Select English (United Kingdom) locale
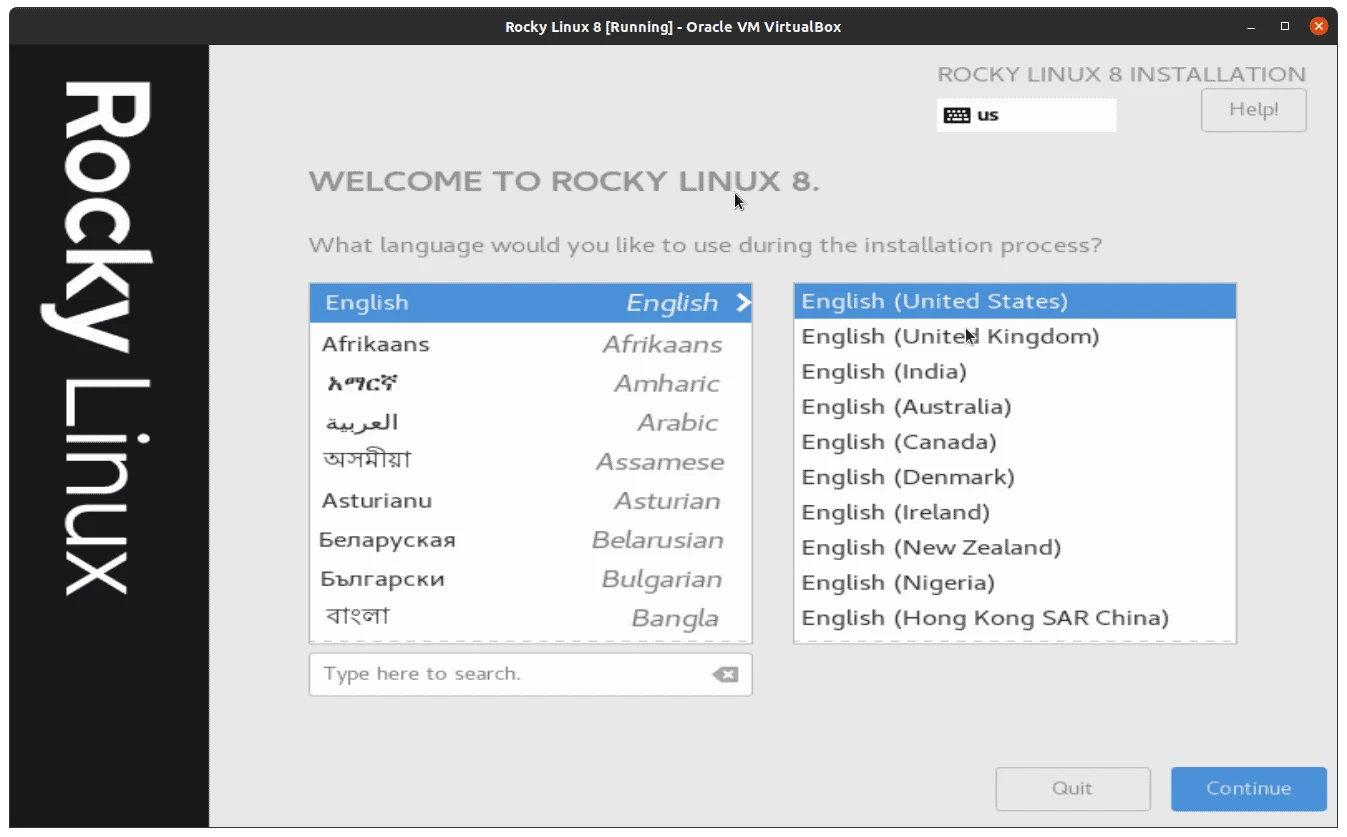 (950, 336)
